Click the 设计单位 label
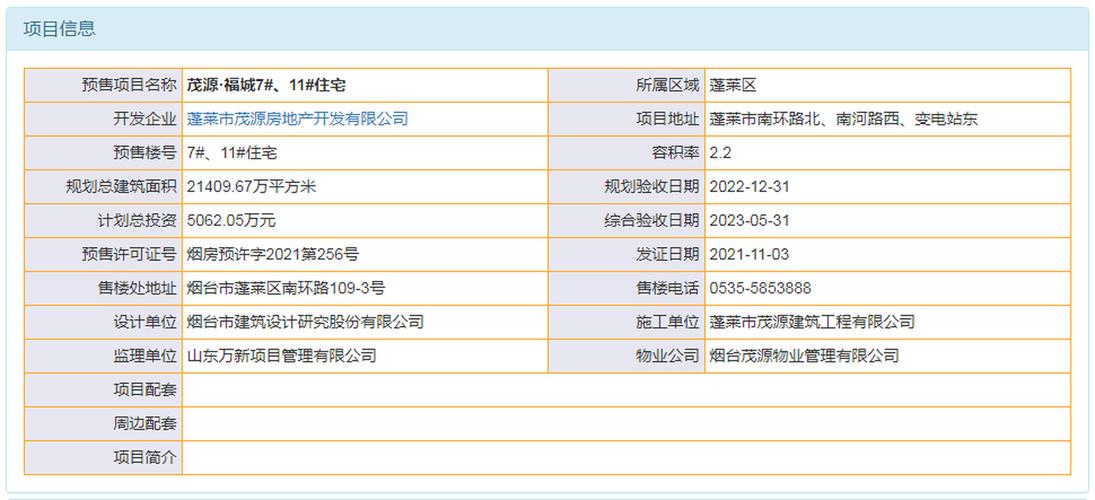Viewport: 1095px width, 500px height. click(145, 322)
